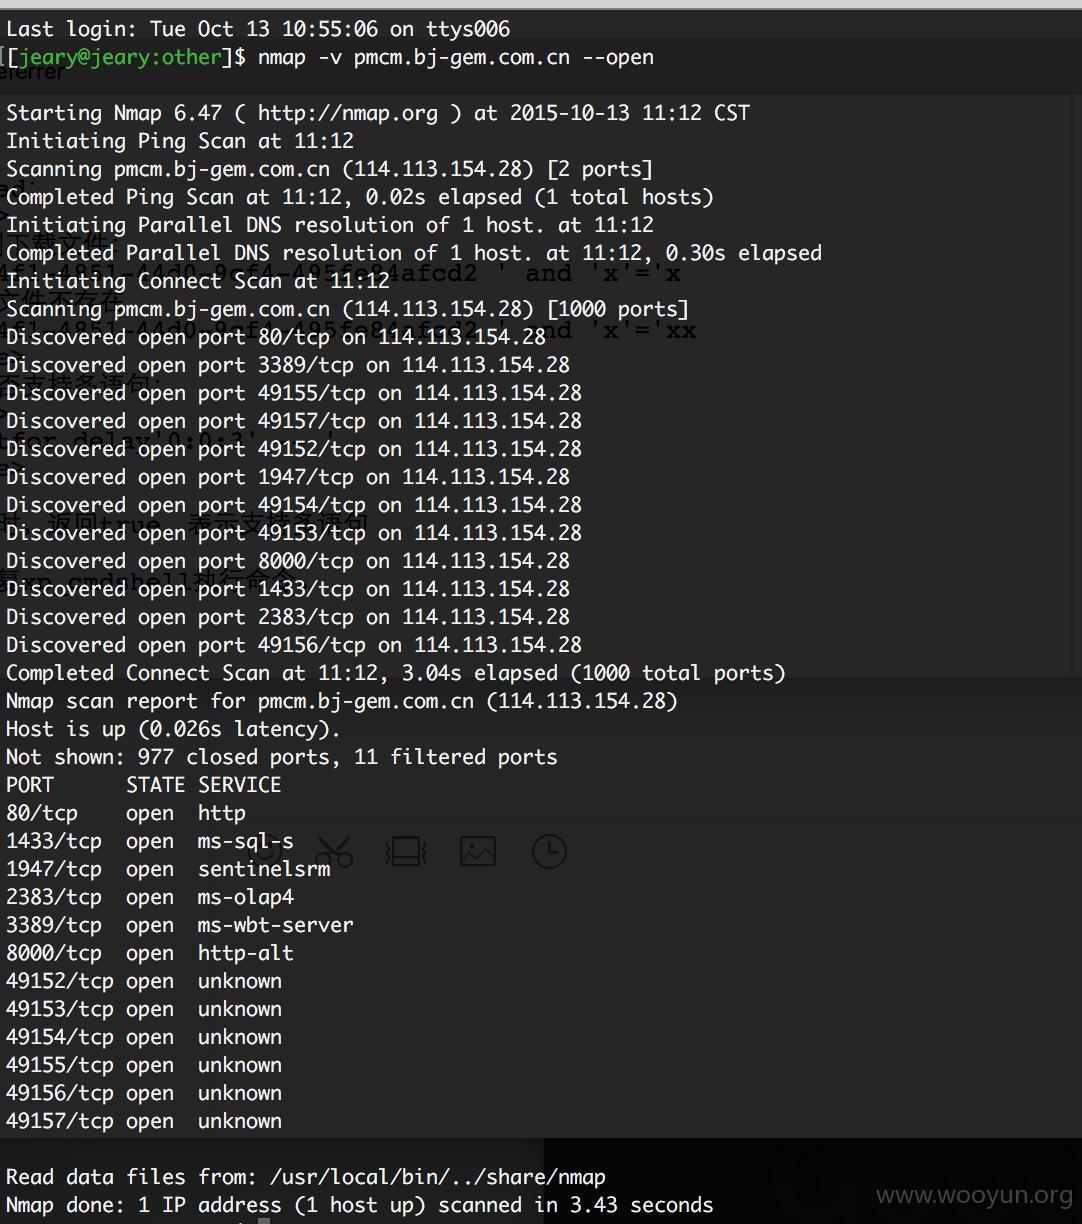The image size is (1082, 1224).
Task: Click the faint scissors screenshot icon
Action: [334, 852]
